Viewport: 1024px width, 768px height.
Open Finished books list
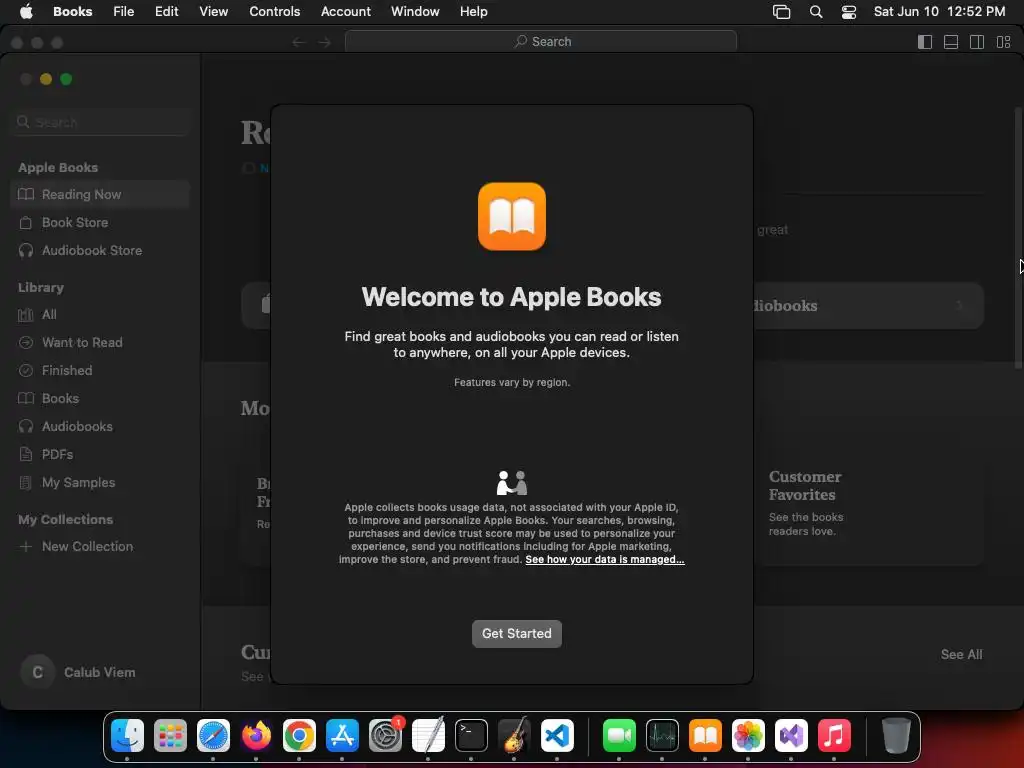pos(100,371)
